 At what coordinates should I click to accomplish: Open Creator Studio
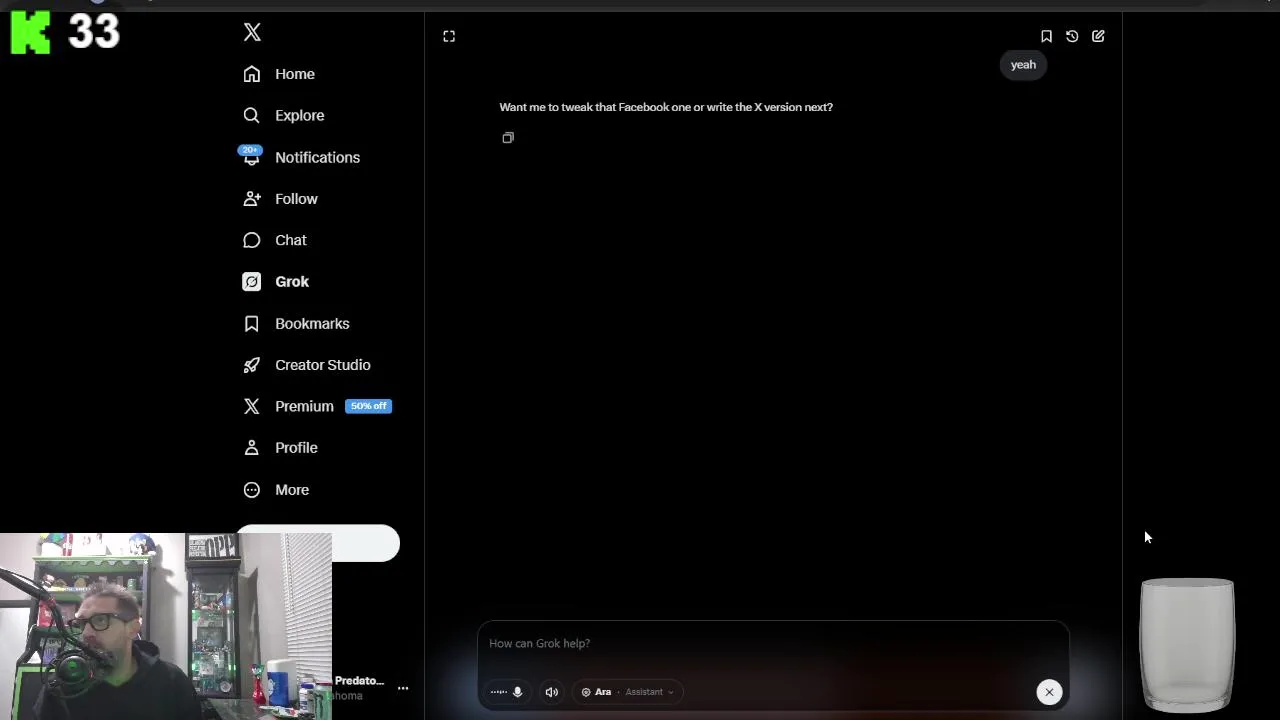[306, 365]
